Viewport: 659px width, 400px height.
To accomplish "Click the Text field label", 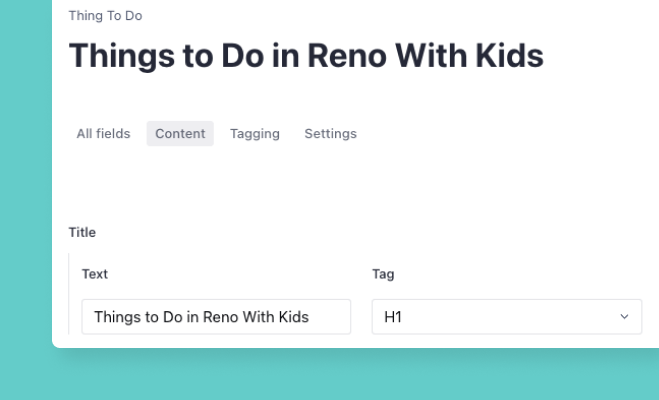I will [94, 273].
